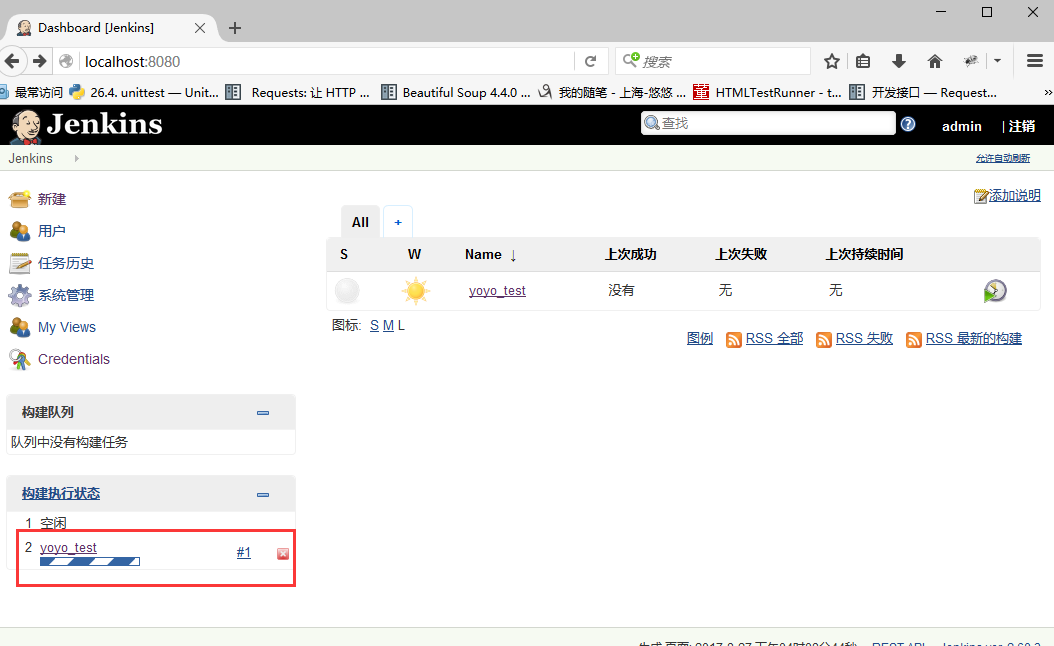1054x646 pixels.
Task: Go to browser home page icon
Action: [934, 61]
